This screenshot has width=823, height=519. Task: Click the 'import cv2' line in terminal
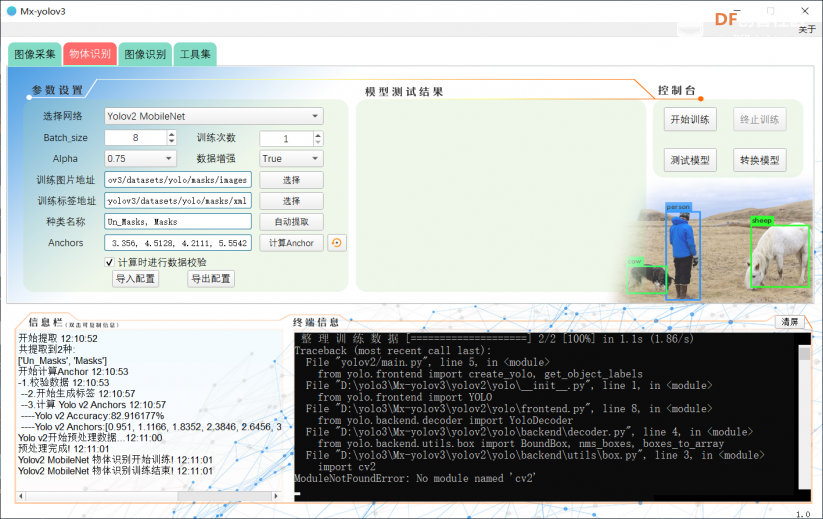(x=346, y=467)
